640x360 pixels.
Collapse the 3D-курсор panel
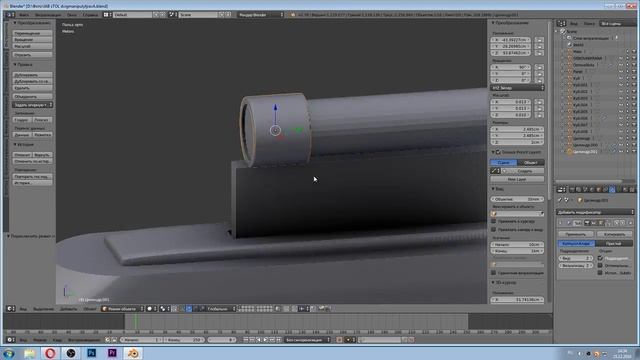[x=493, y=282]
